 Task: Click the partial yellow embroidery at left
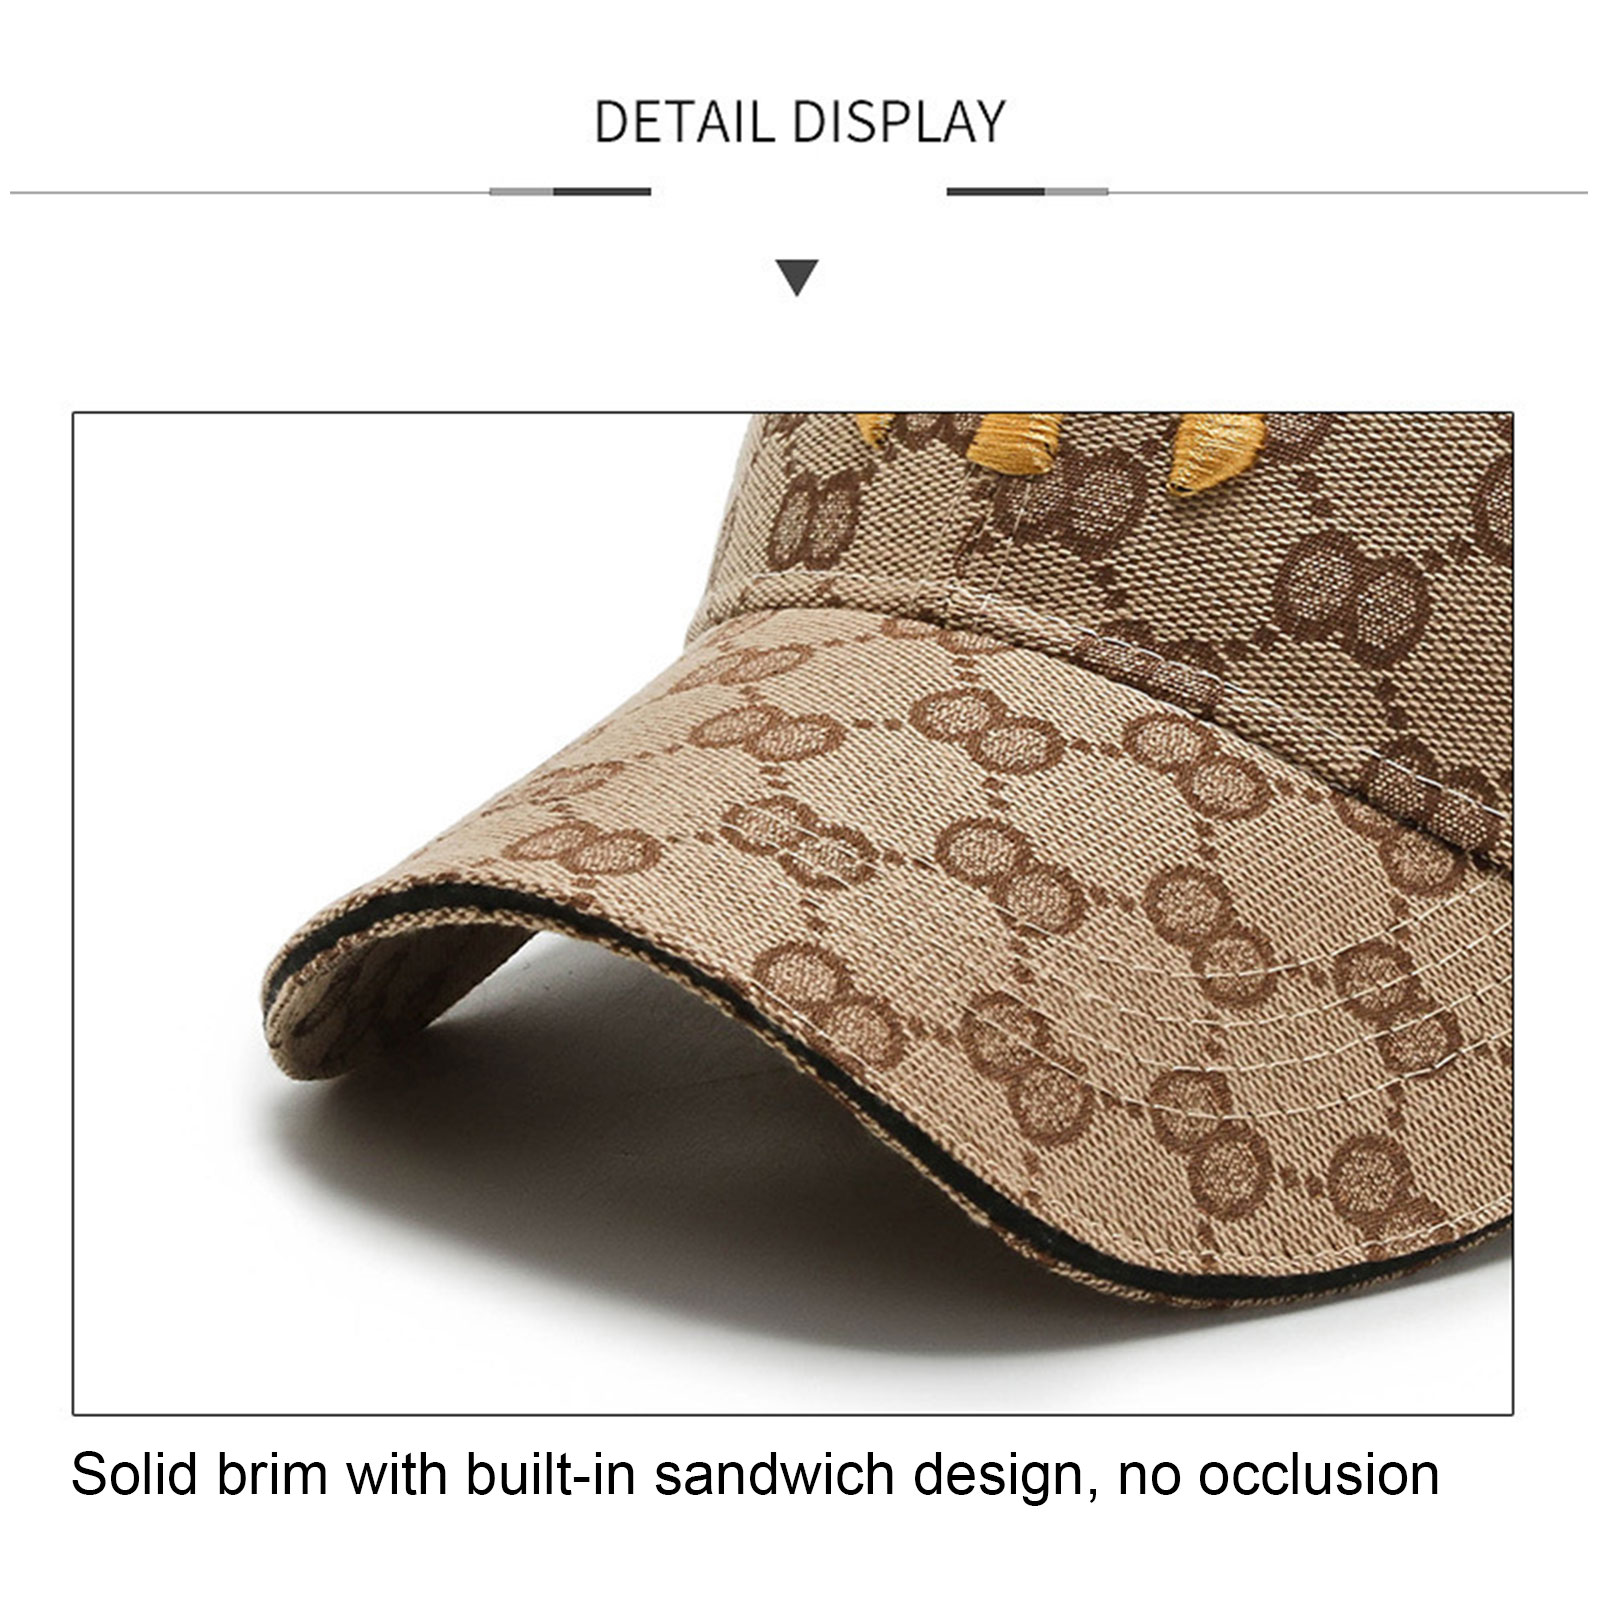[x=874, y=428]
